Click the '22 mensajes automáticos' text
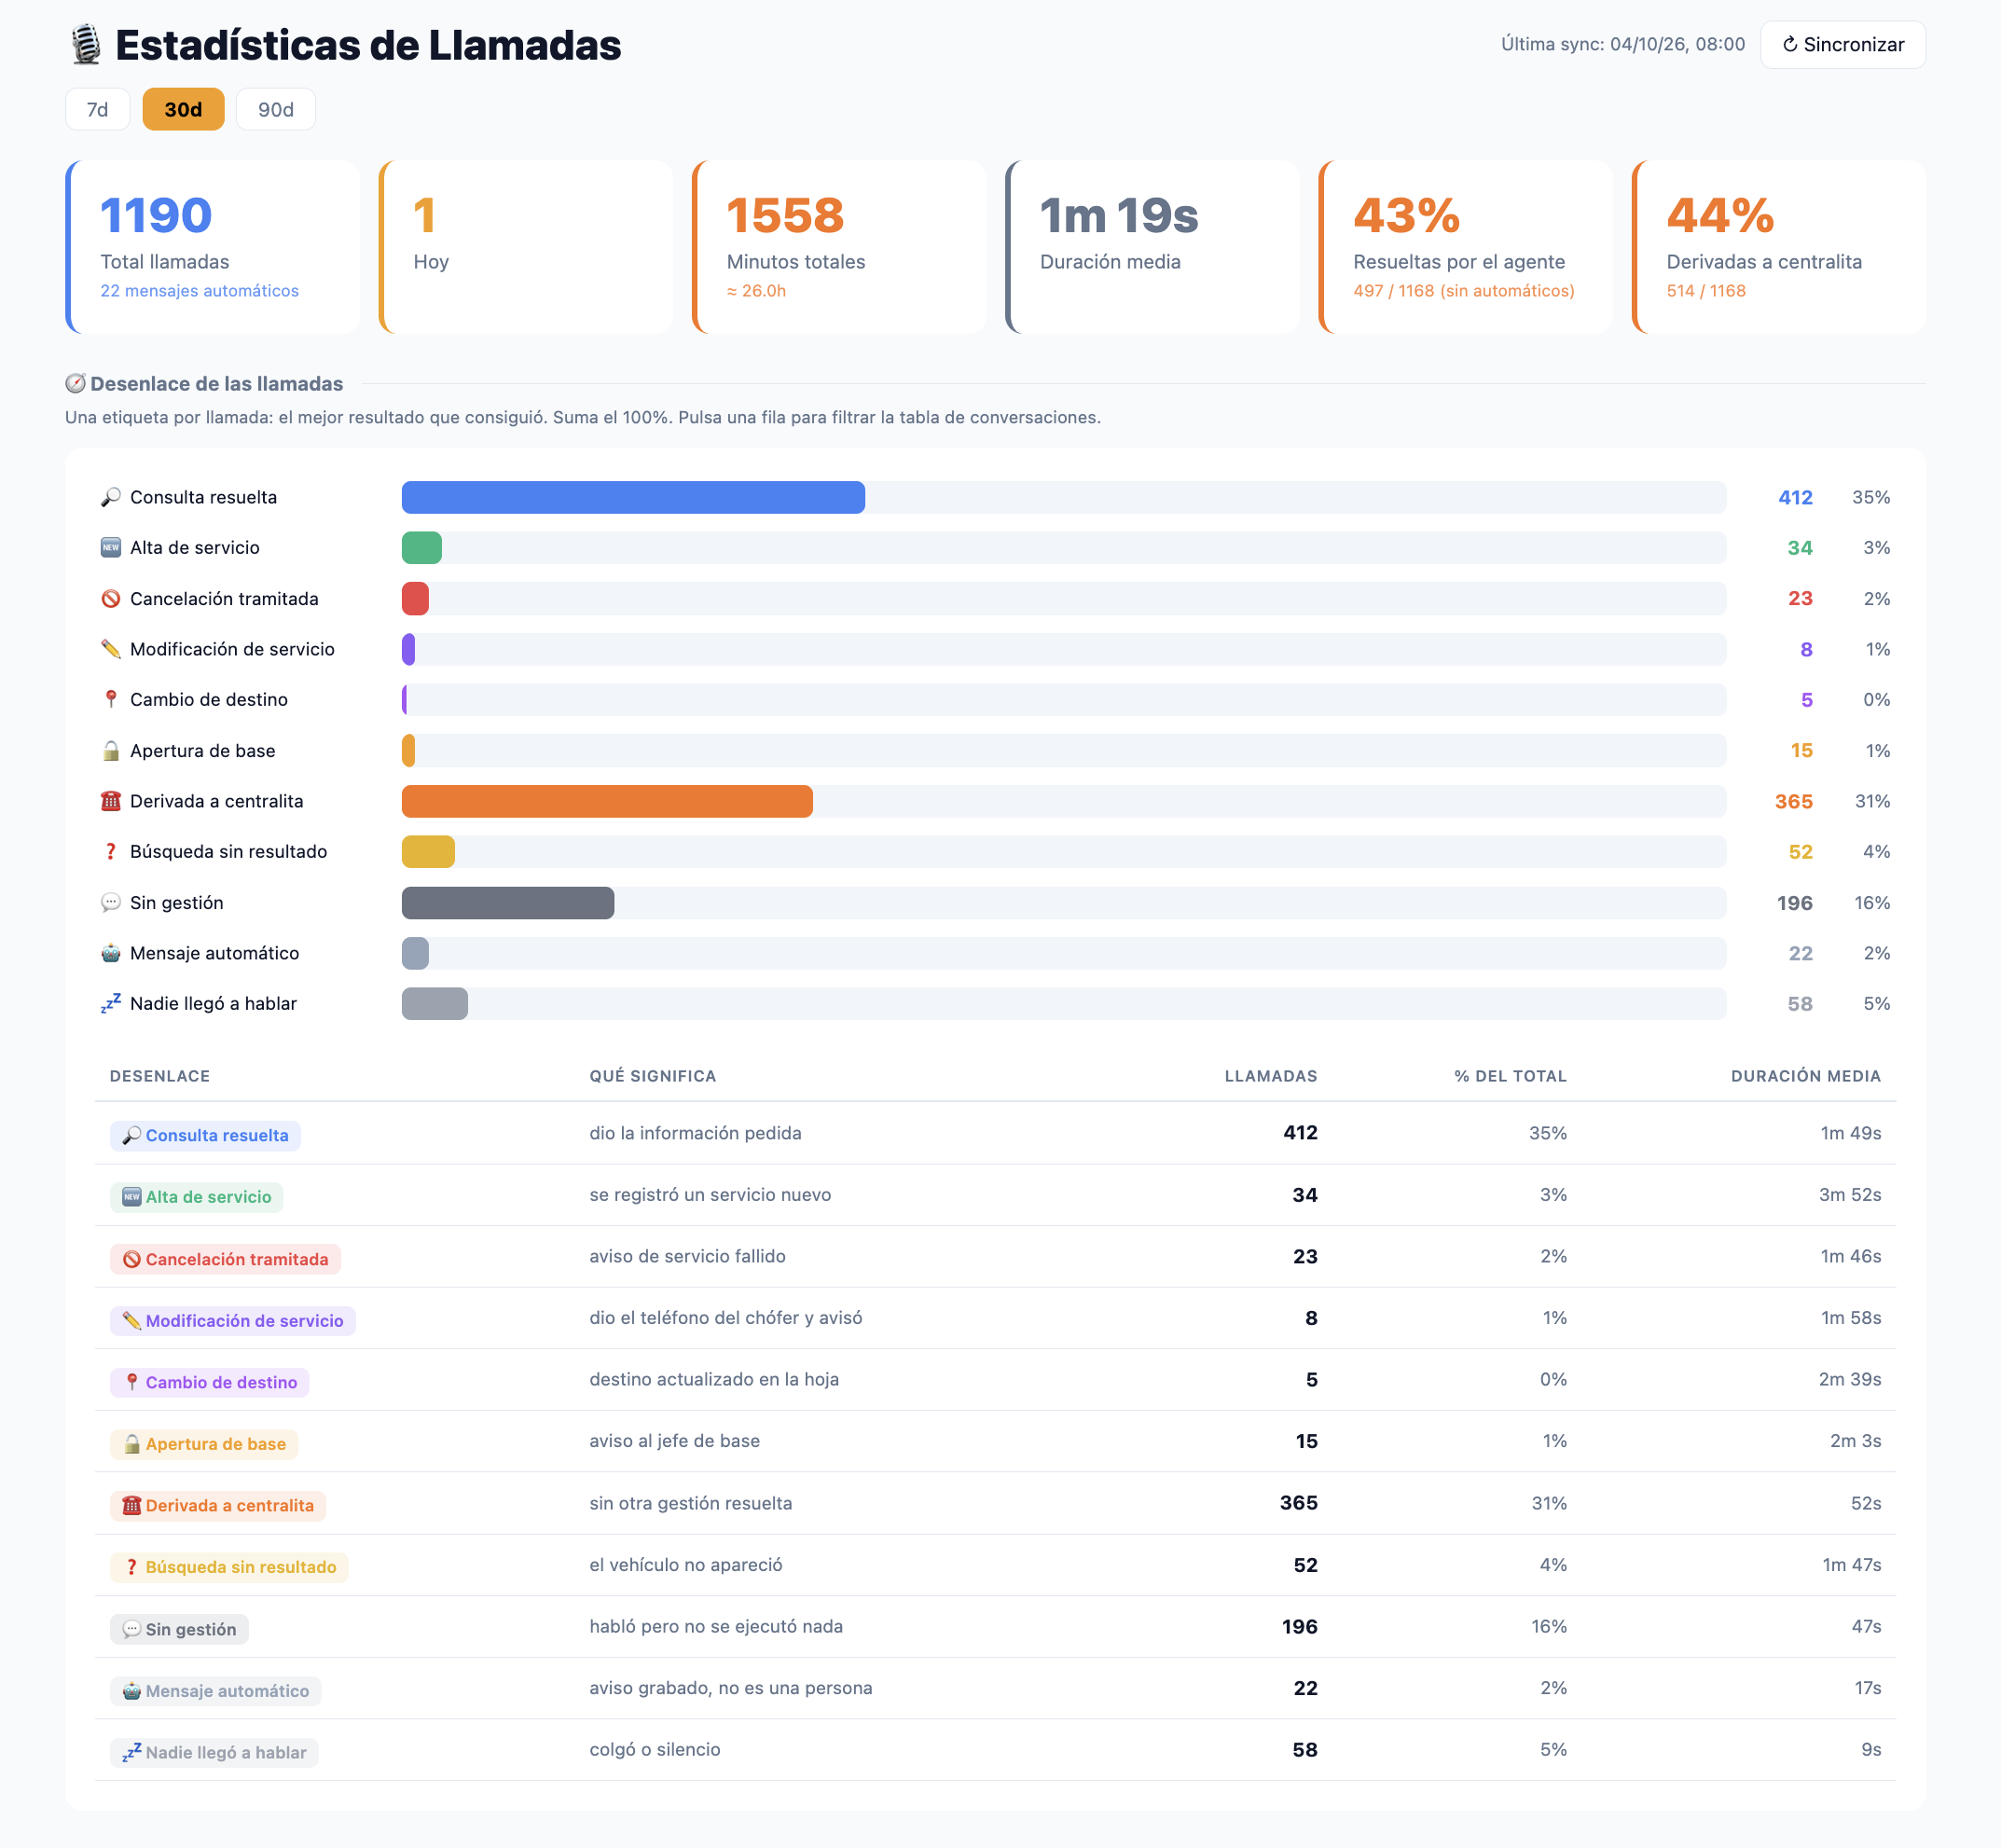The width and height of the screenshot is (2001, 1848). (x=199, y=291)
